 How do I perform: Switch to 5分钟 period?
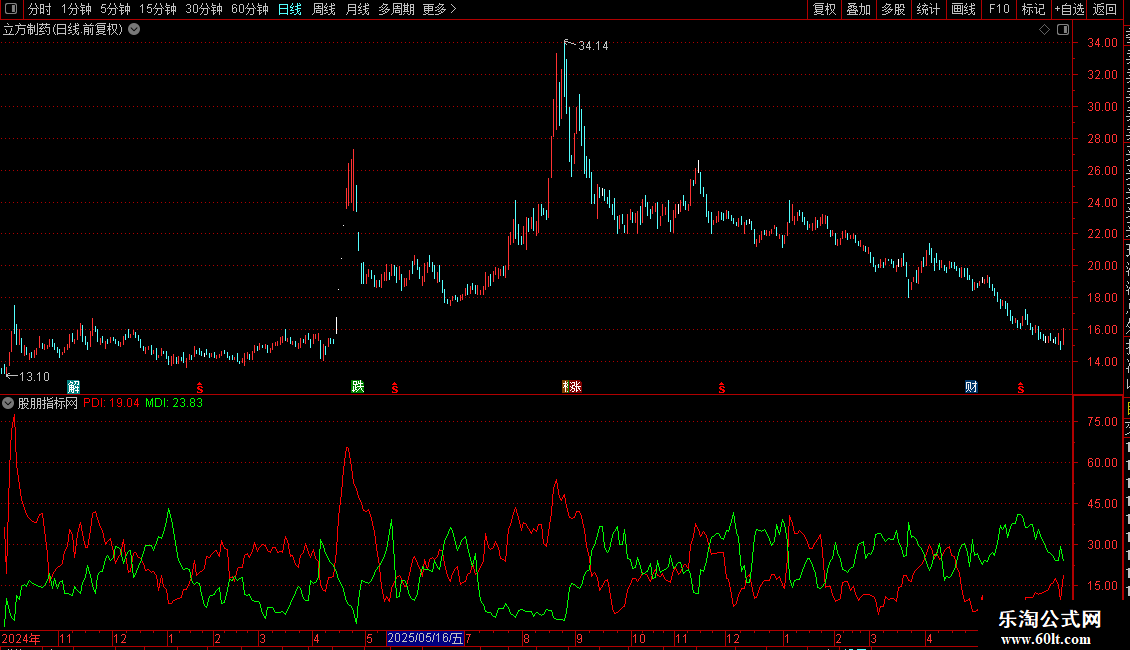coord(115,9)
